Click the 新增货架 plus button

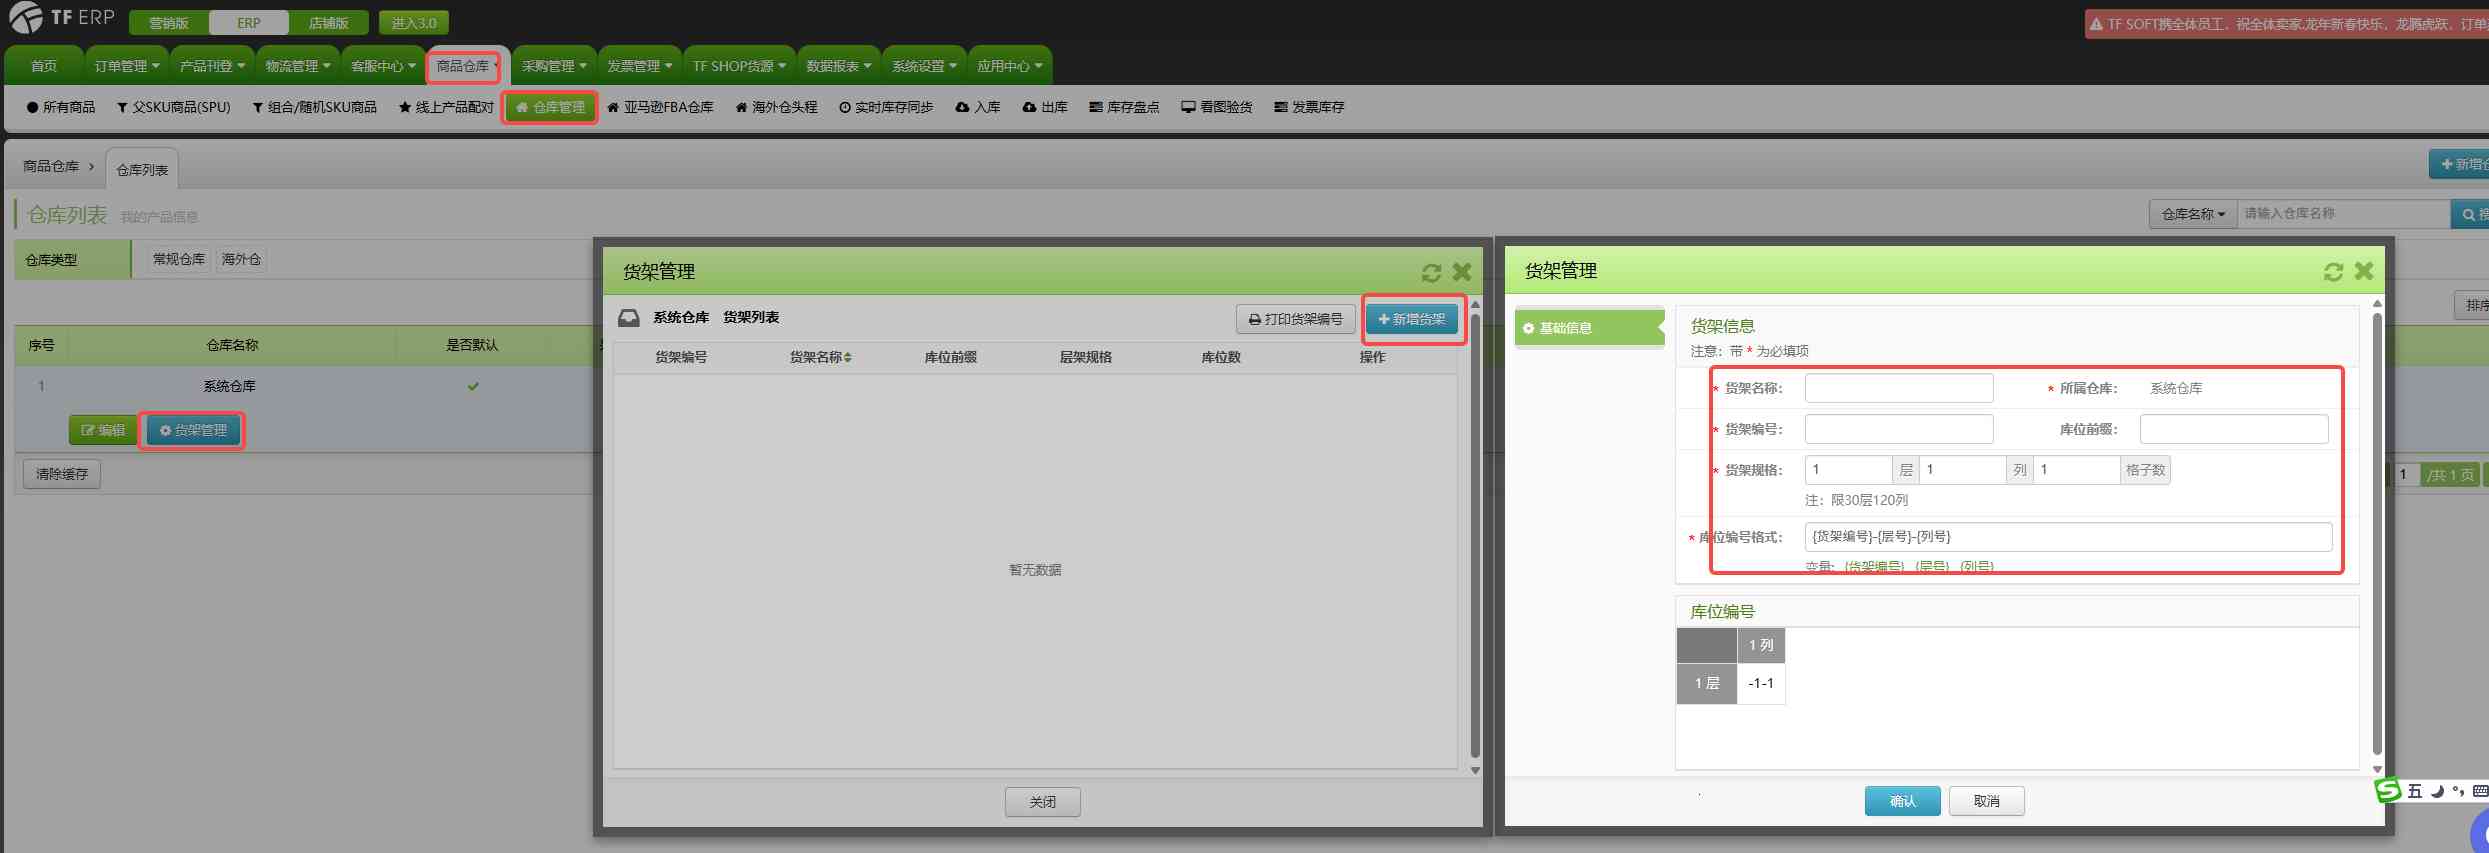click(x=1412, y=319)
